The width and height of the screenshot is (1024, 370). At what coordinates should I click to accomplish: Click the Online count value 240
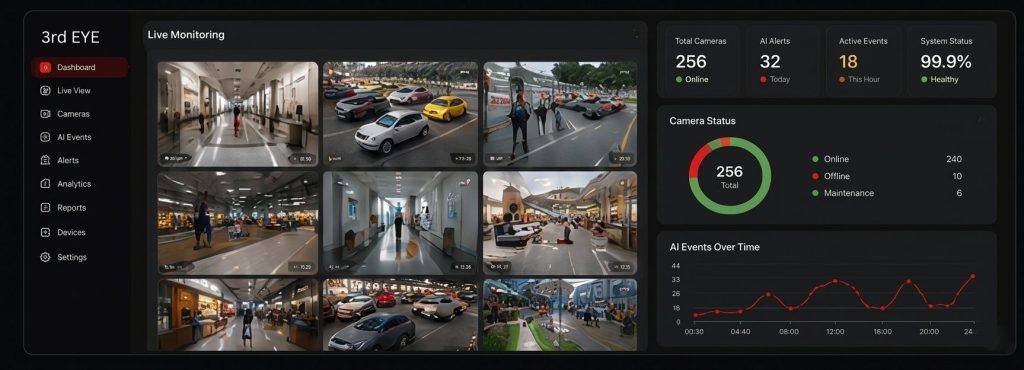pos(953,159)
